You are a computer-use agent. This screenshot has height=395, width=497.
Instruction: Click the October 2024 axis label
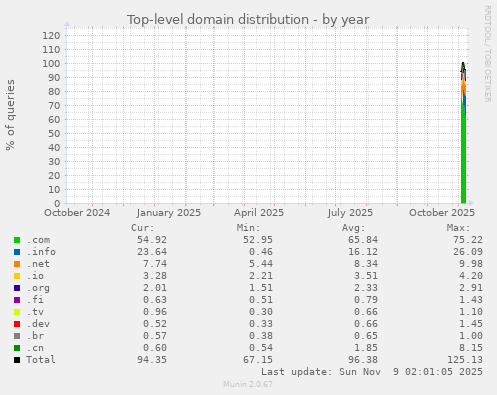[77, 213]
